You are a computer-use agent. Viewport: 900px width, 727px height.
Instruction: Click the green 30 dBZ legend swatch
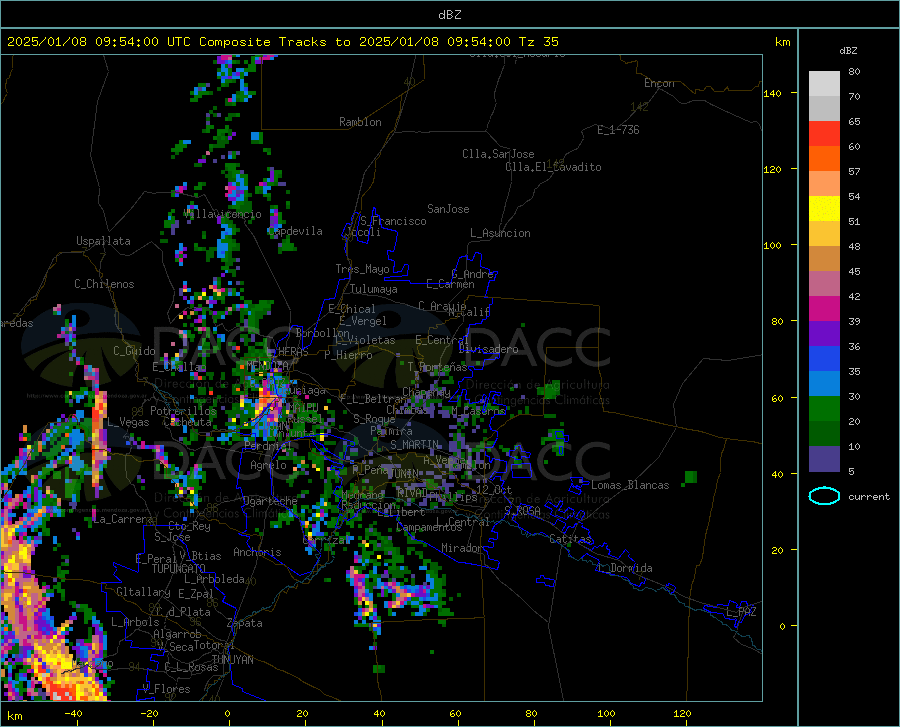824,409
